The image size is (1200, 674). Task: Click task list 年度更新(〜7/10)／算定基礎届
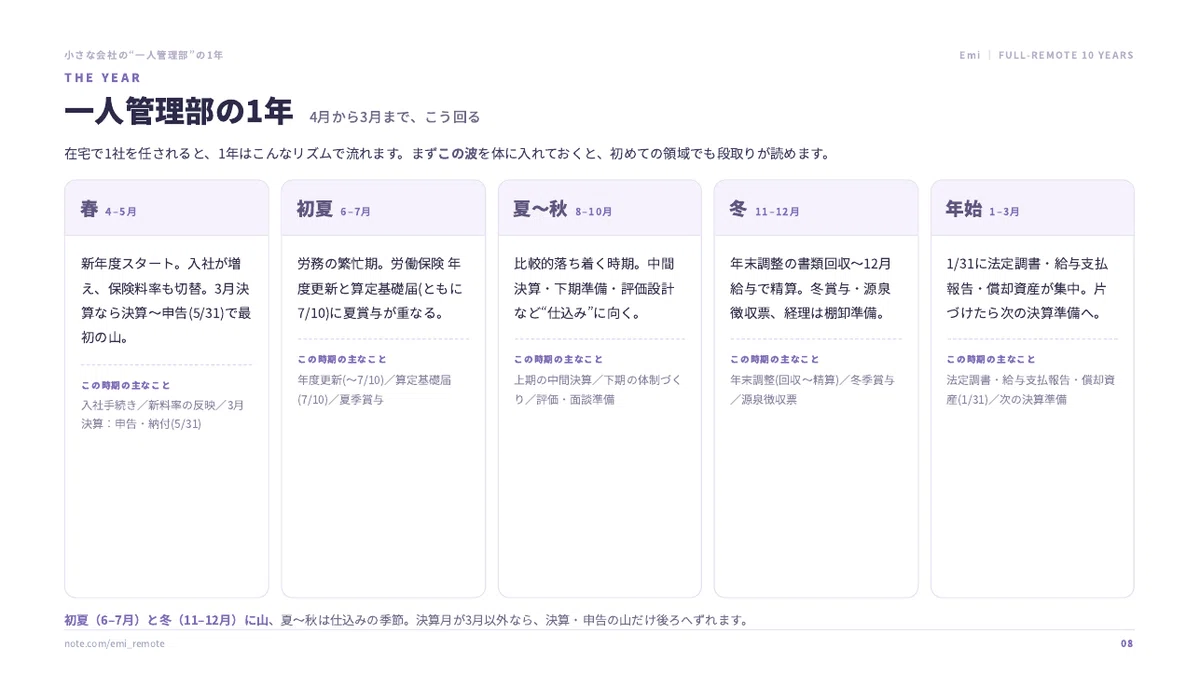[x=374, y=389]
